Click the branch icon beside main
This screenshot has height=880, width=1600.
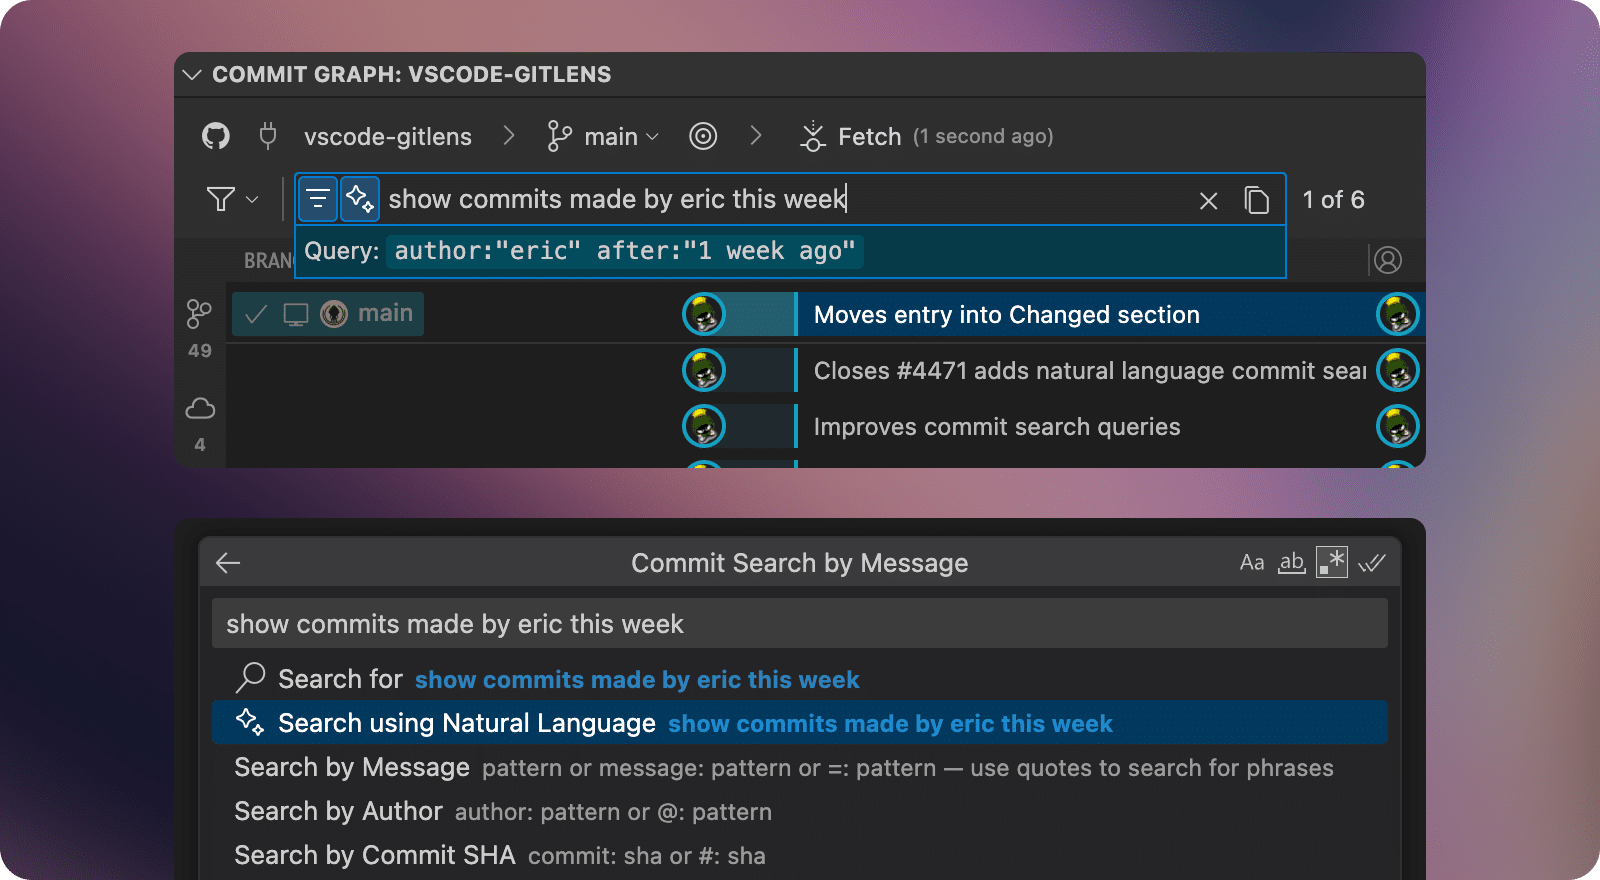[559, 136]
